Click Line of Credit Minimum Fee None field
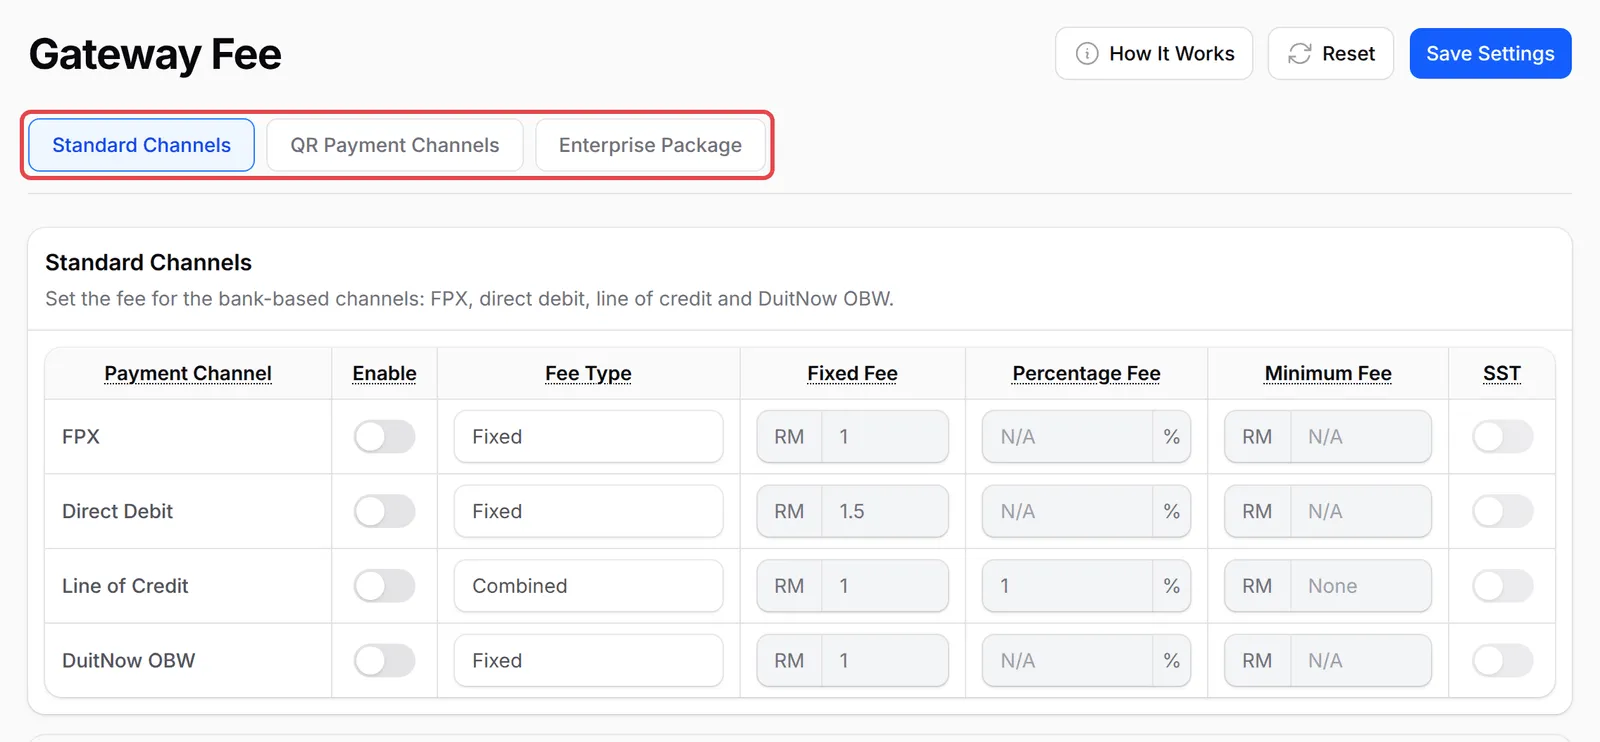1600x742 pixels. tap(1360, 586)
